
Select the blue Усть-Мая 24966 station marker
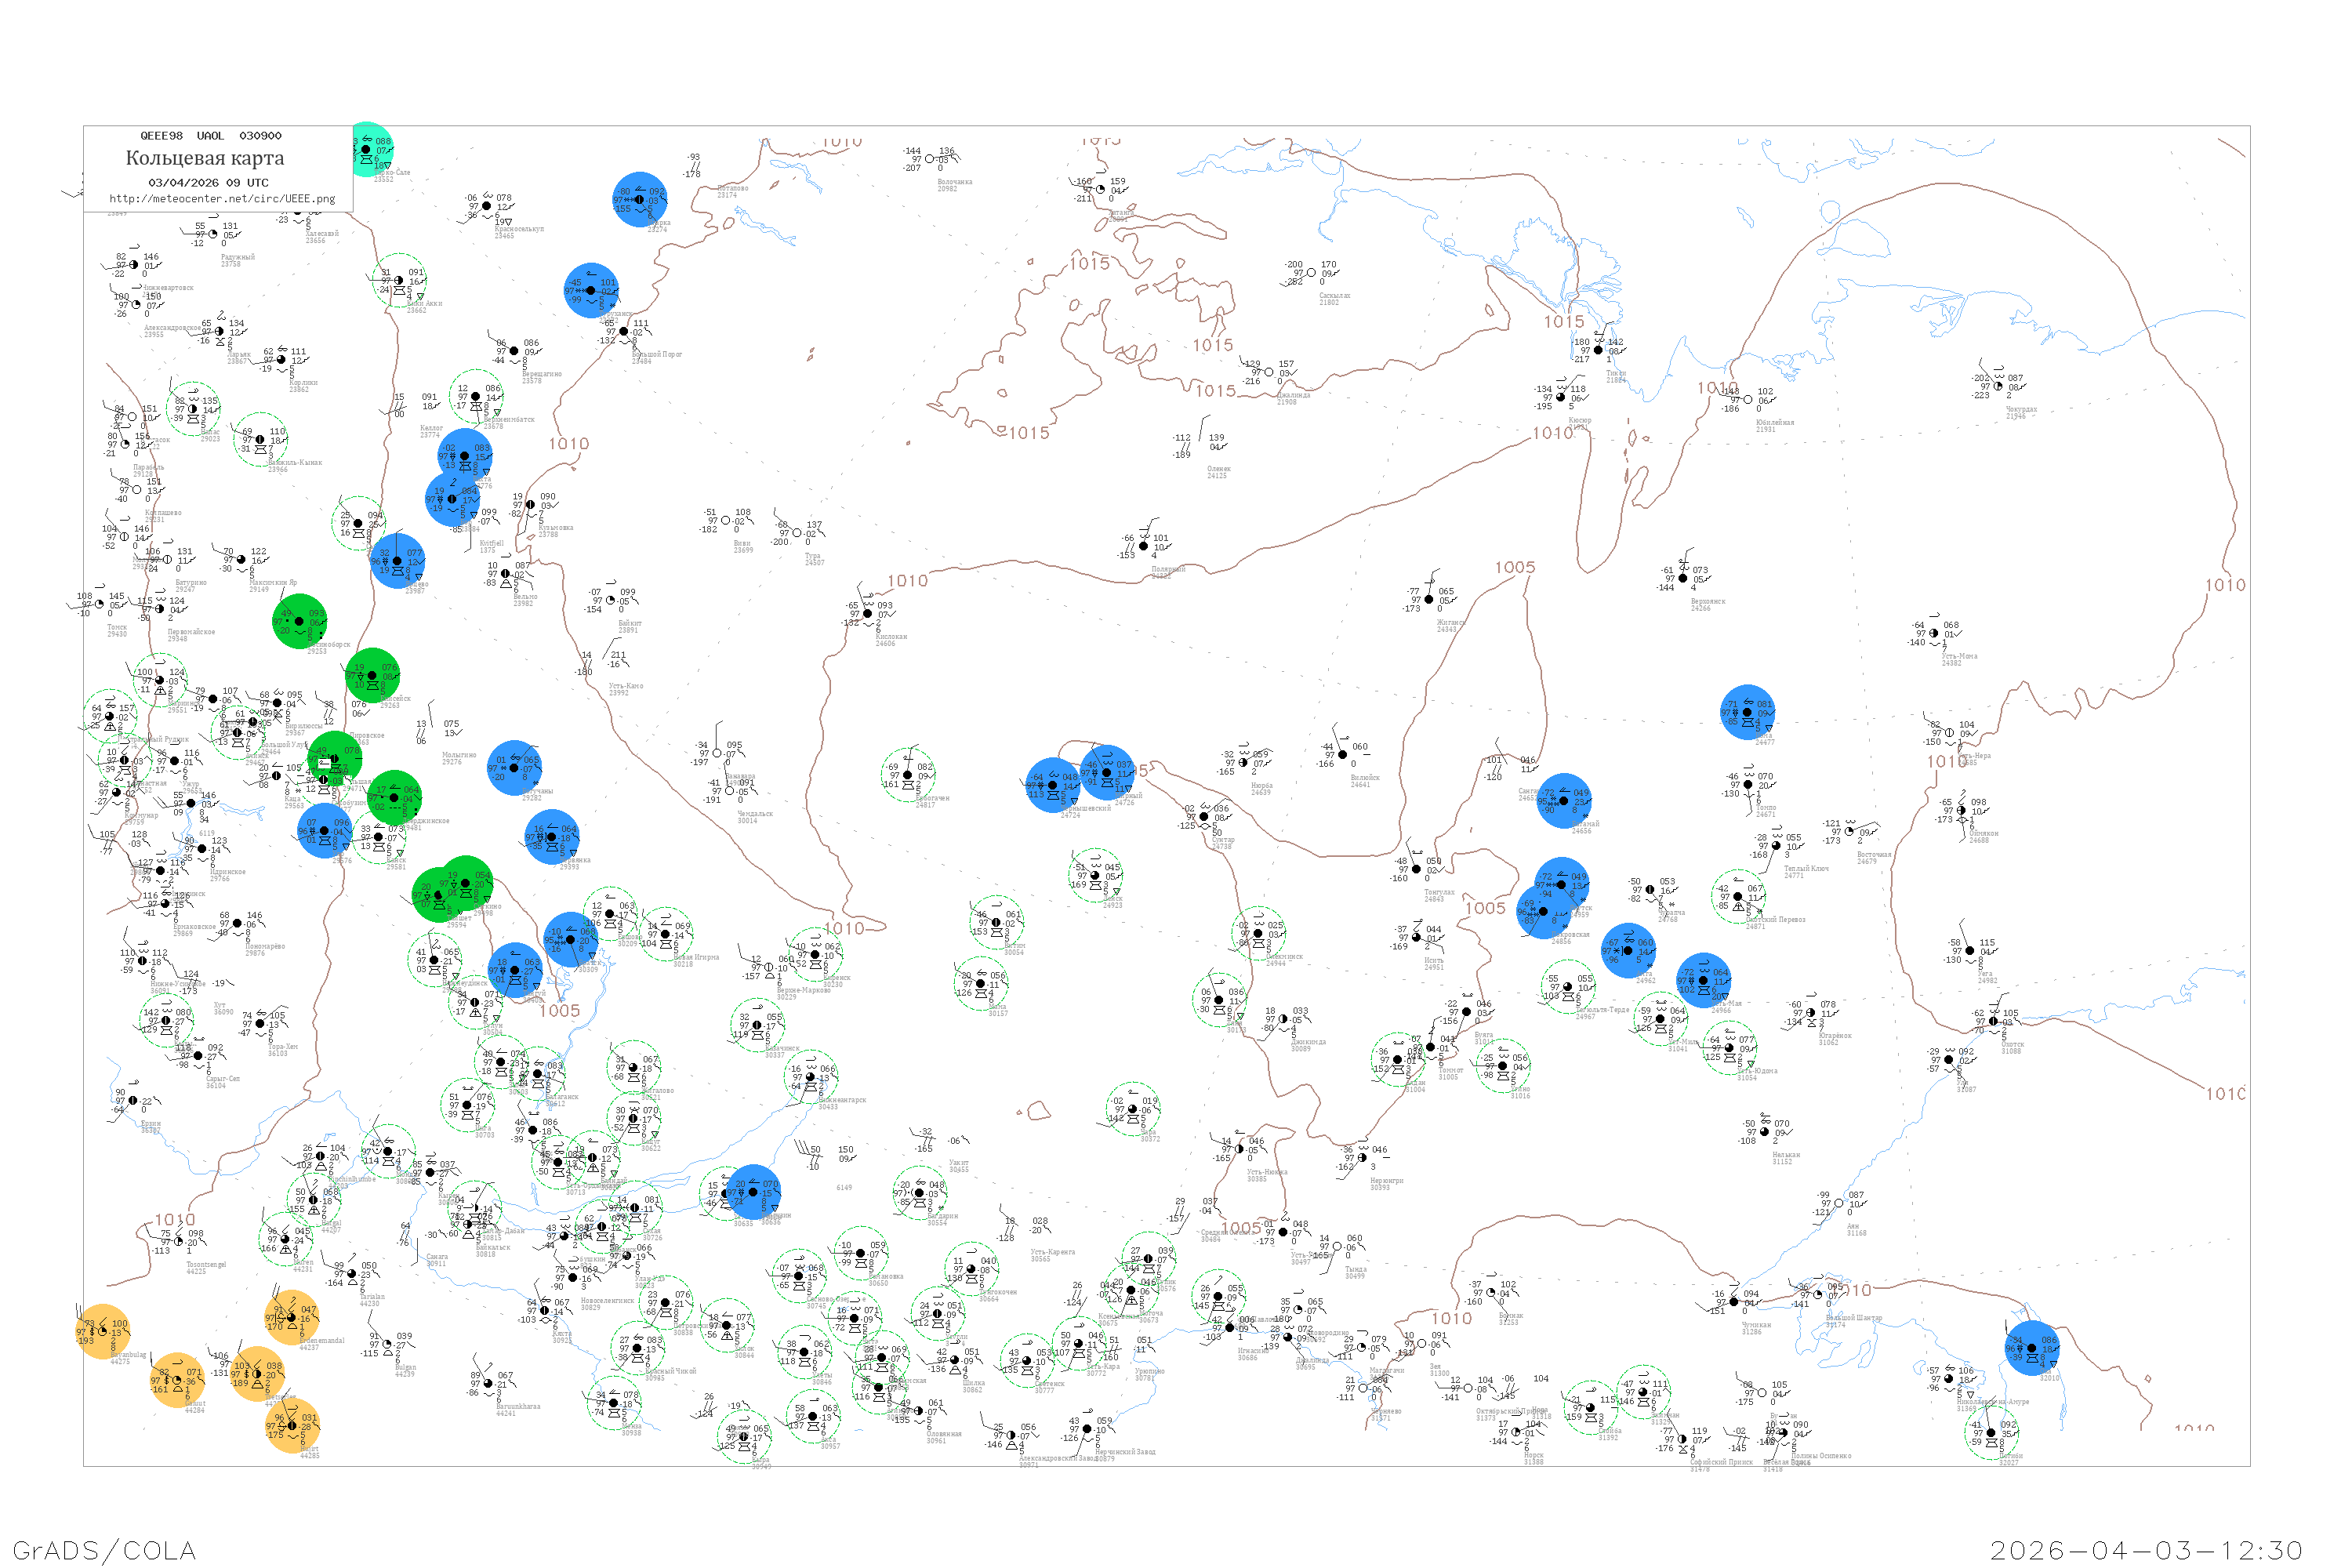click(1704, 980)
